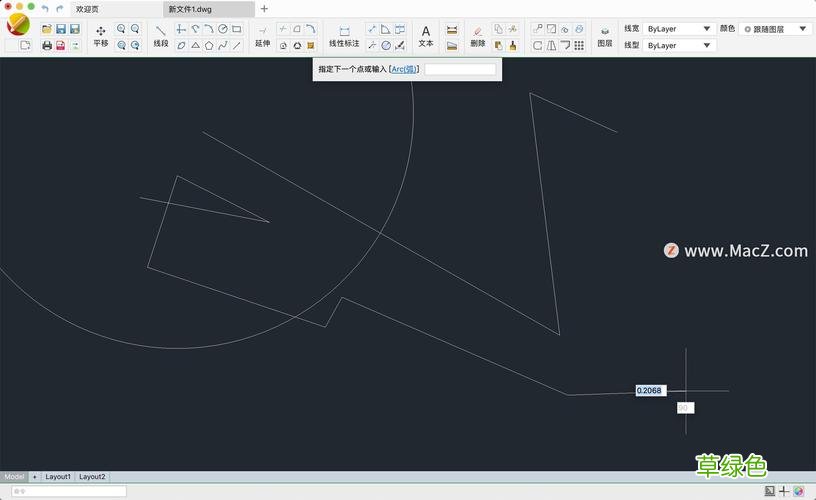Image resolution: width=816 pixels, height=500 pixels.
Task: Activate the 延伸 extend tool
Action: coord(262,36)
